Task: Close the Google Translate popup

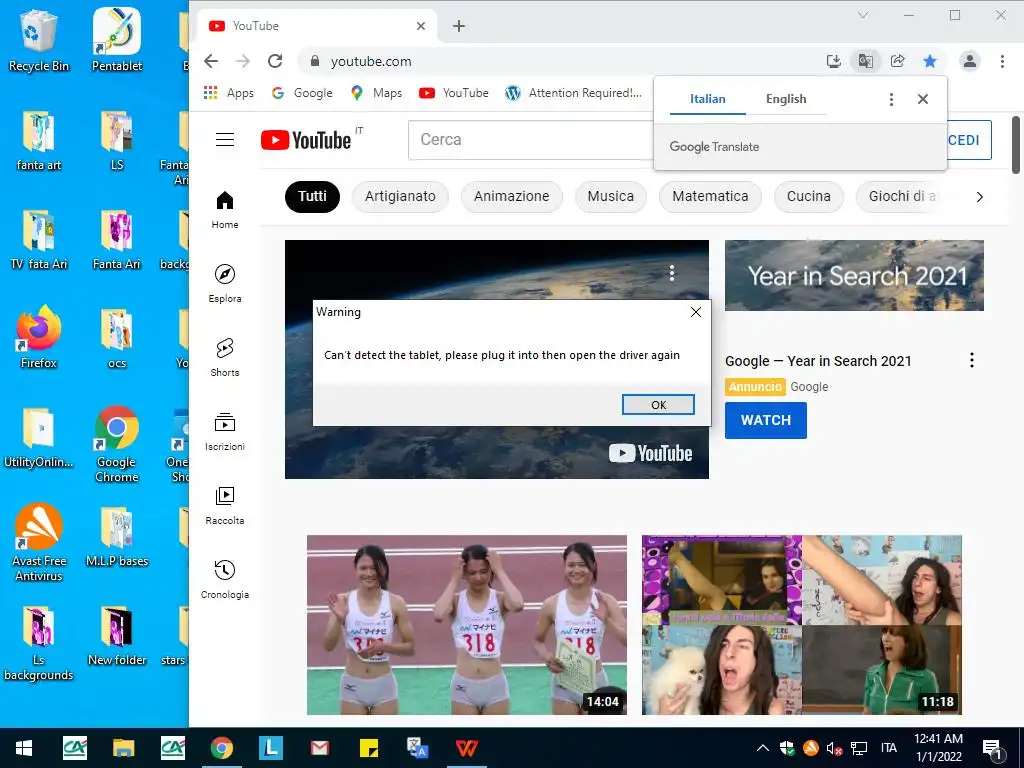Action: [922, 99]
